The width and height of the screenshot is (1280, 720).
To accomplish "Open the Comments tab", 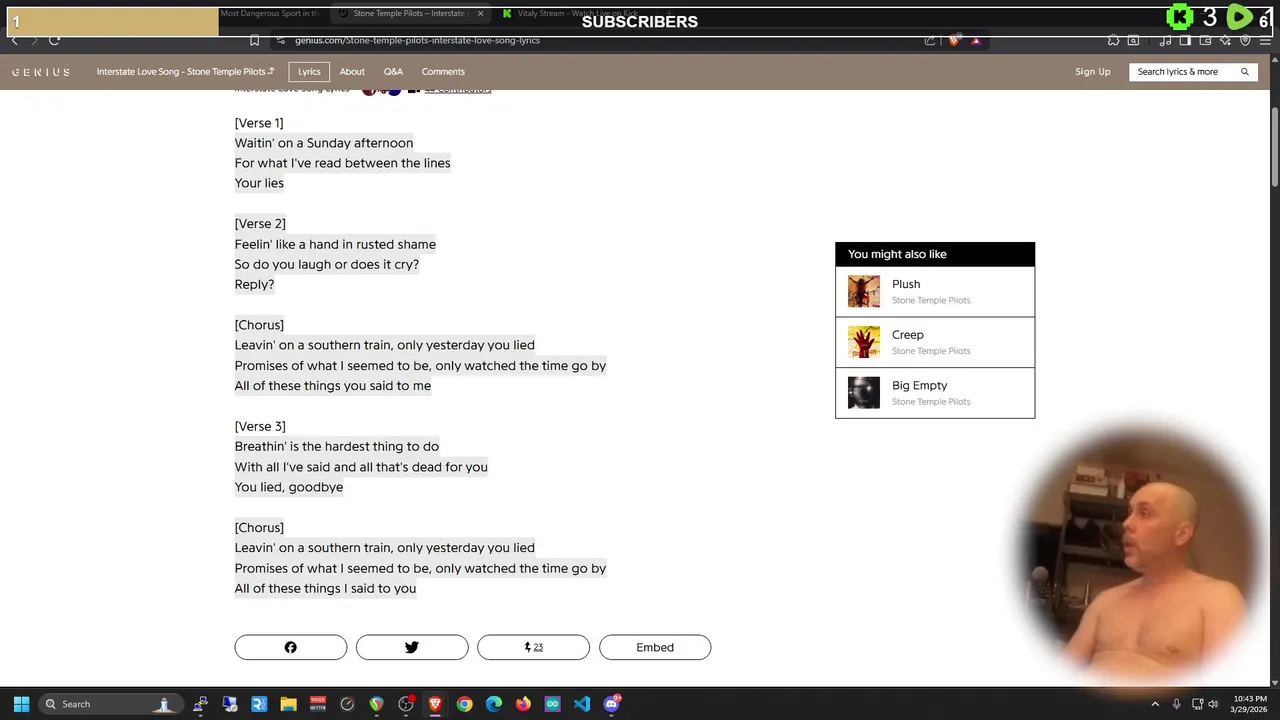I will click(x=443, y=72).
